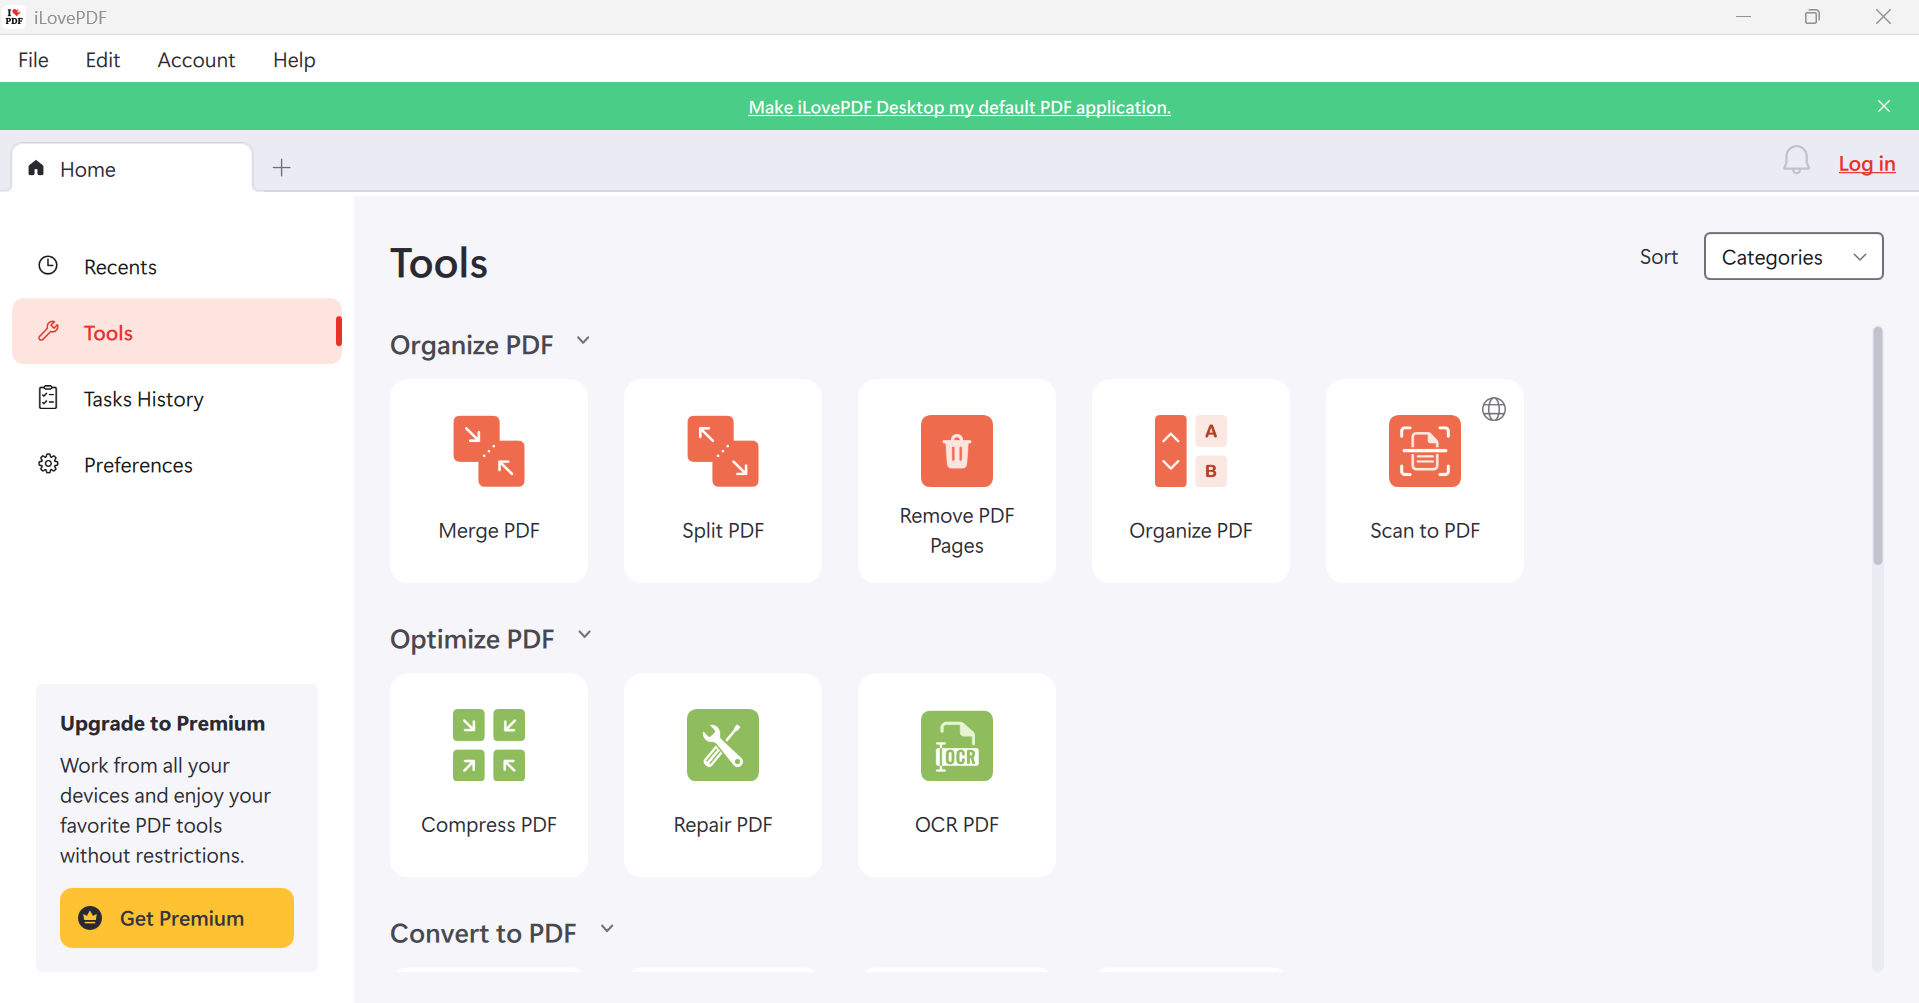
Task: Click the Log in link
Action: click(x=1867, y=164)
